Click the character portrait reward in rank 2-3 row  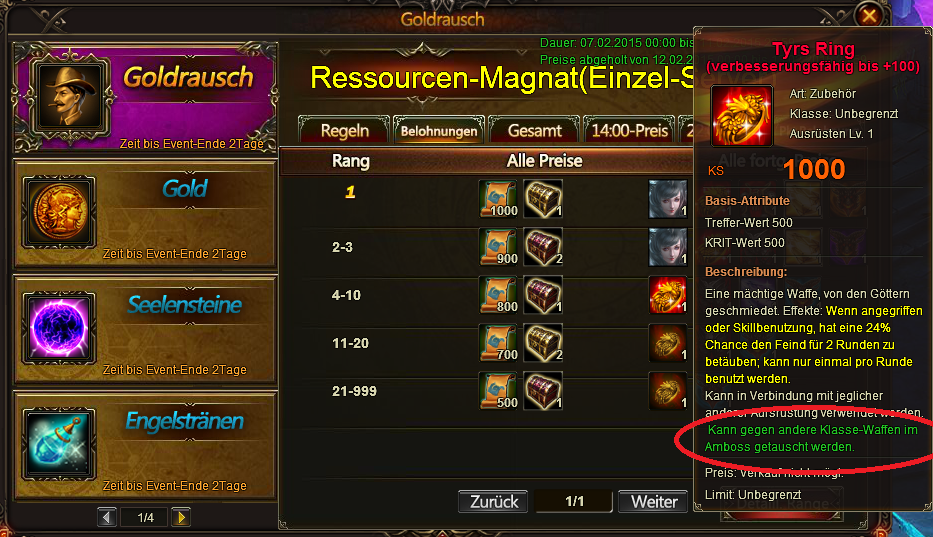click(668, 247)
